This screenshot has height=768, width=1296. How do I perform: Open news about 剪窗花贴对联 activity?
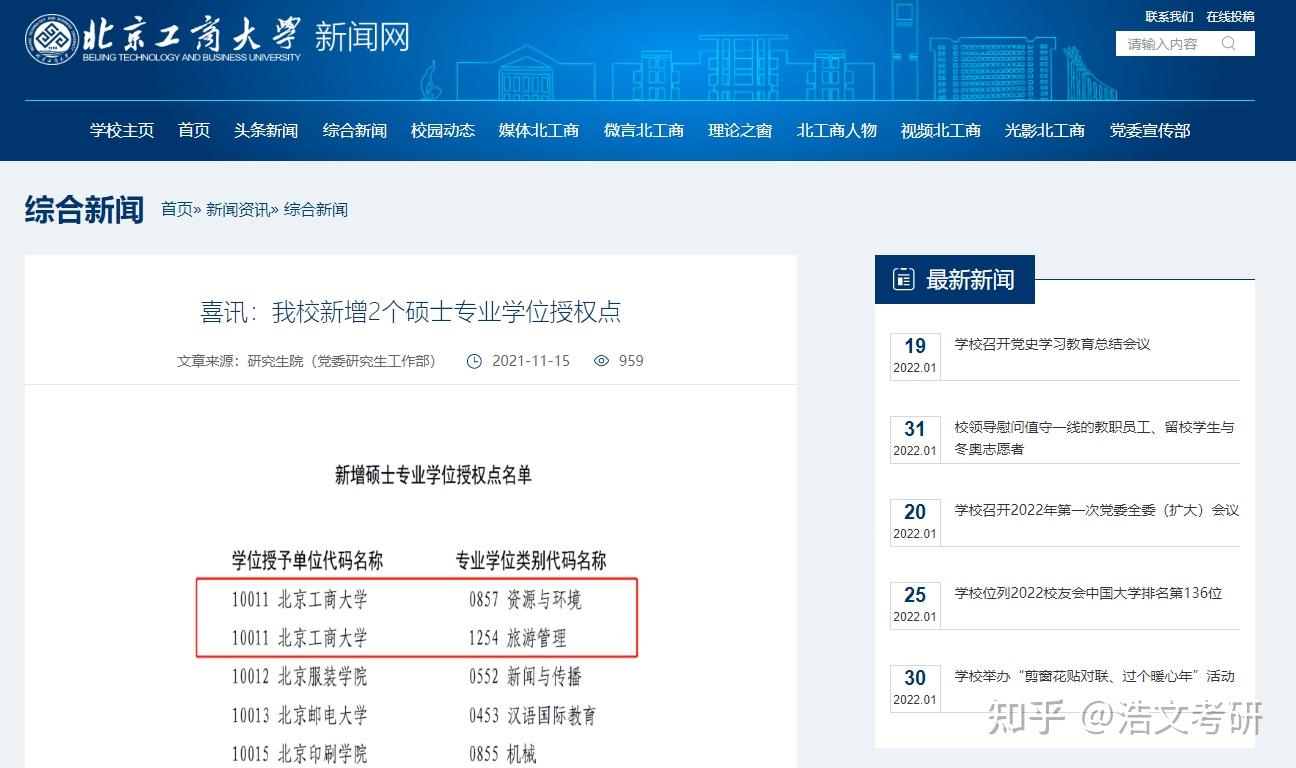click(x=1095, y=676)
